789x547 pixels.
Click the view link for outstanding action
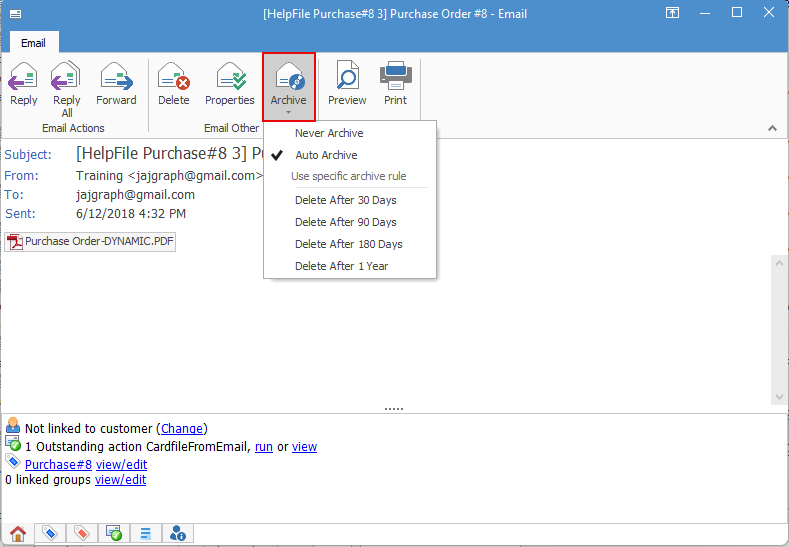point(304,447)
